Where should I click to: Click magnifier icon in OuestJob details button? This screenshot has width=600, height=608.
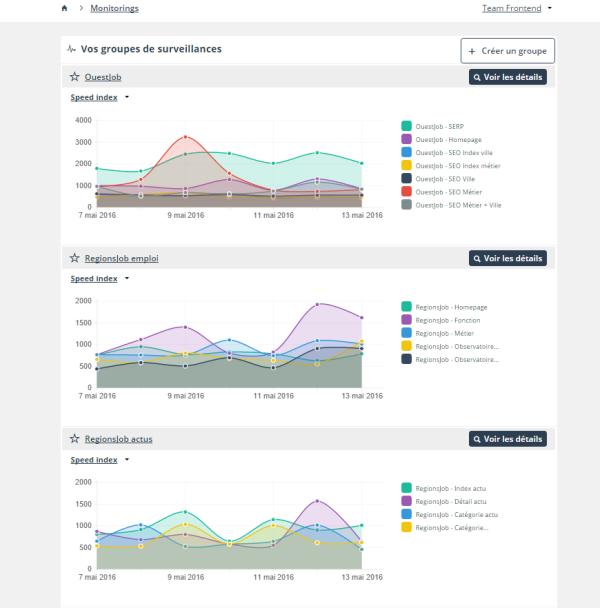click(x=477, y=77)
